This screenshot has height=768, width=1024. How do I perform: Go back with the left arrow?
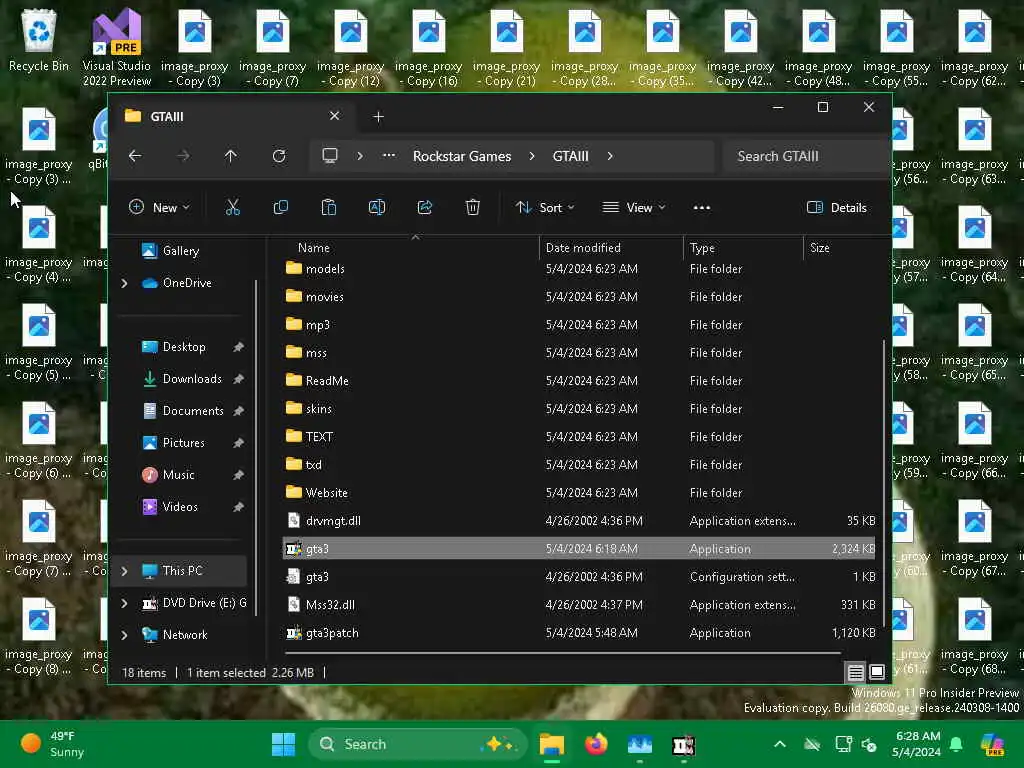[x=135, y=156]
